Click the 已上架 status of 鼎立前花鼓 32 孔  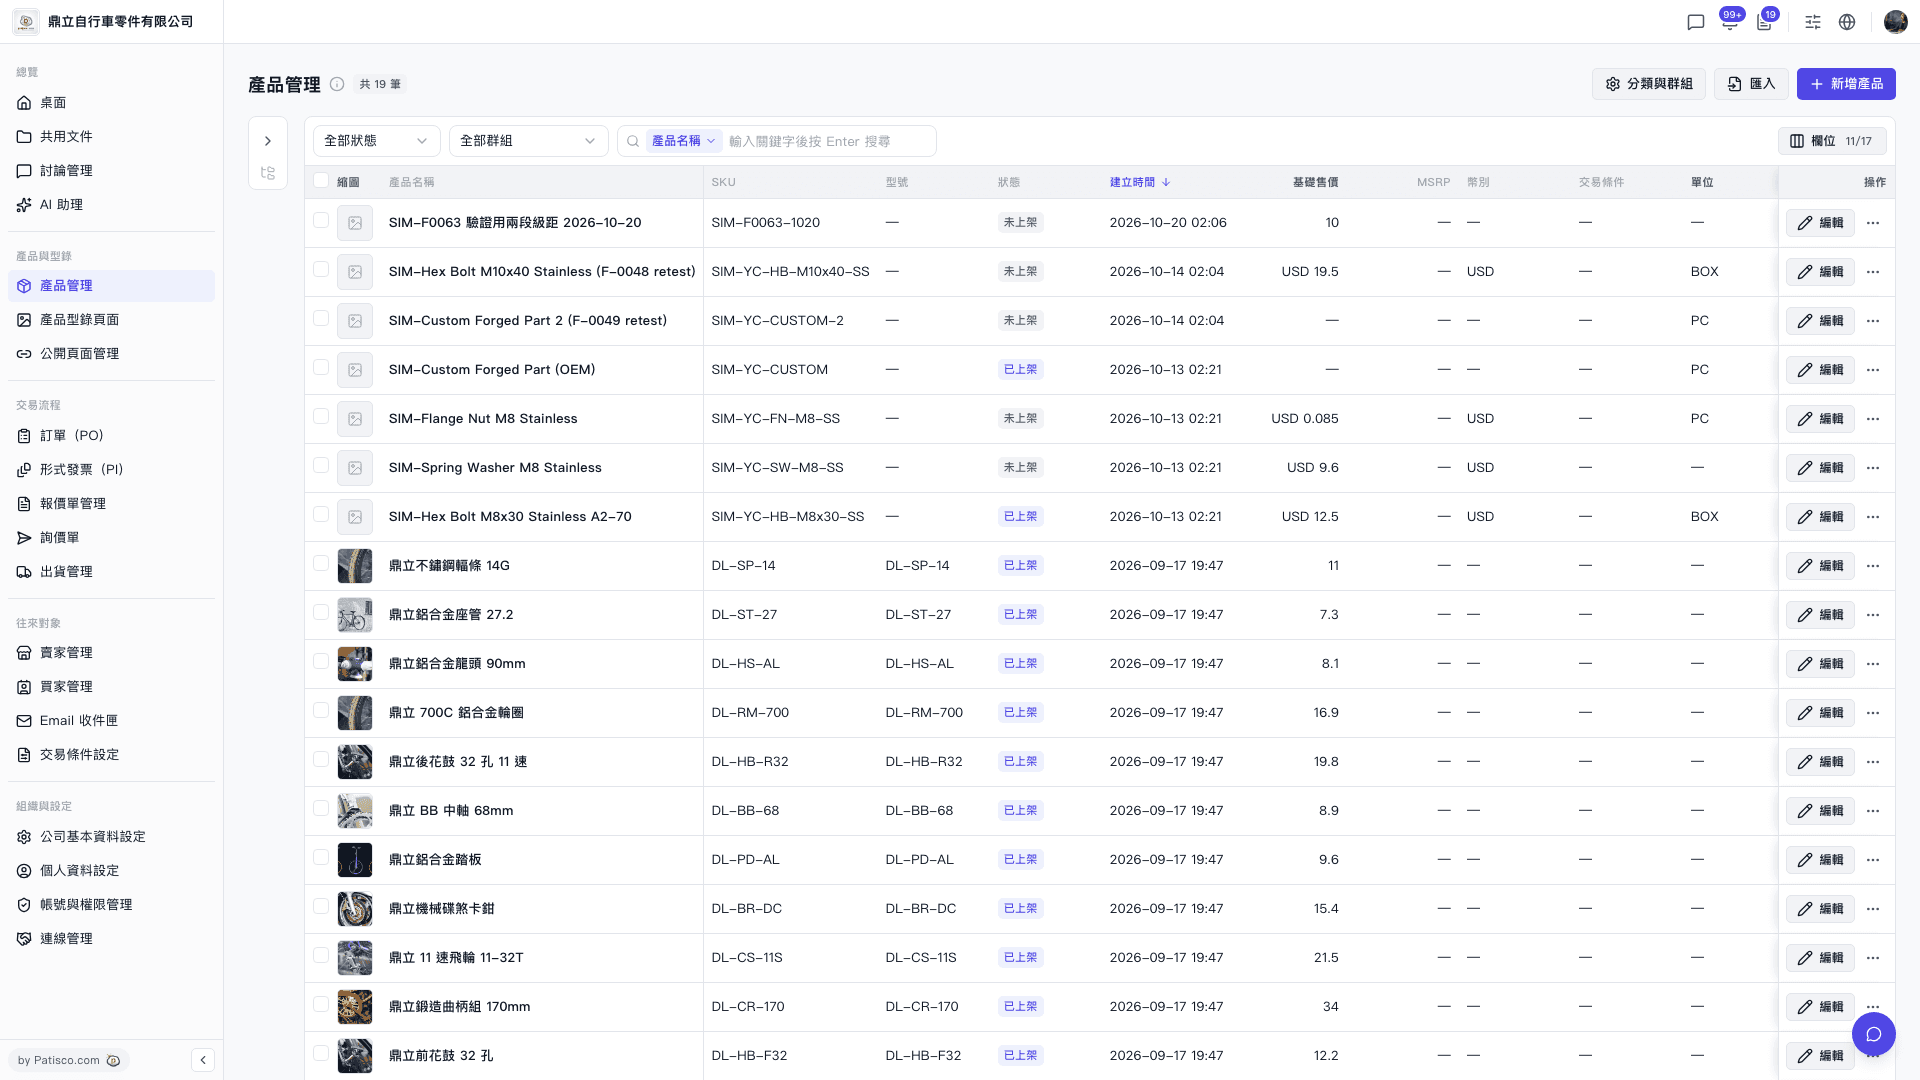click(x=1020, y=1056)
